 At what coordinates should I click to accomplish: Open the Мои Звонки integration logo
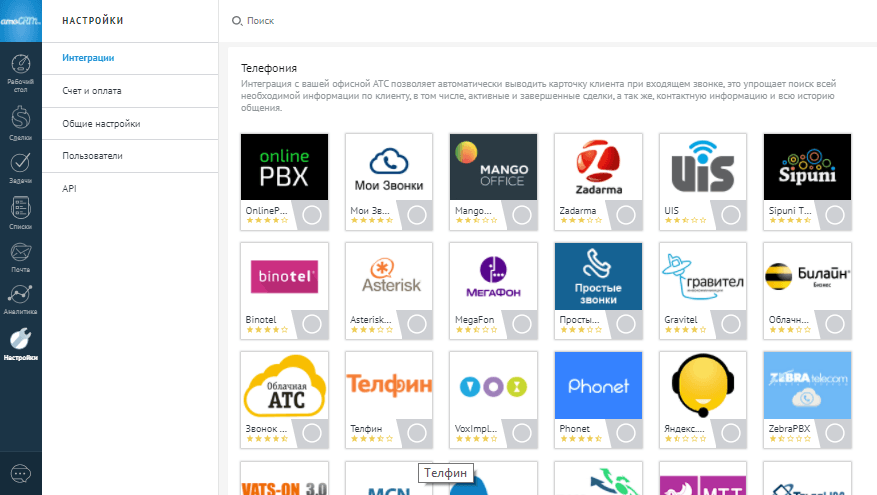point(389,167)
